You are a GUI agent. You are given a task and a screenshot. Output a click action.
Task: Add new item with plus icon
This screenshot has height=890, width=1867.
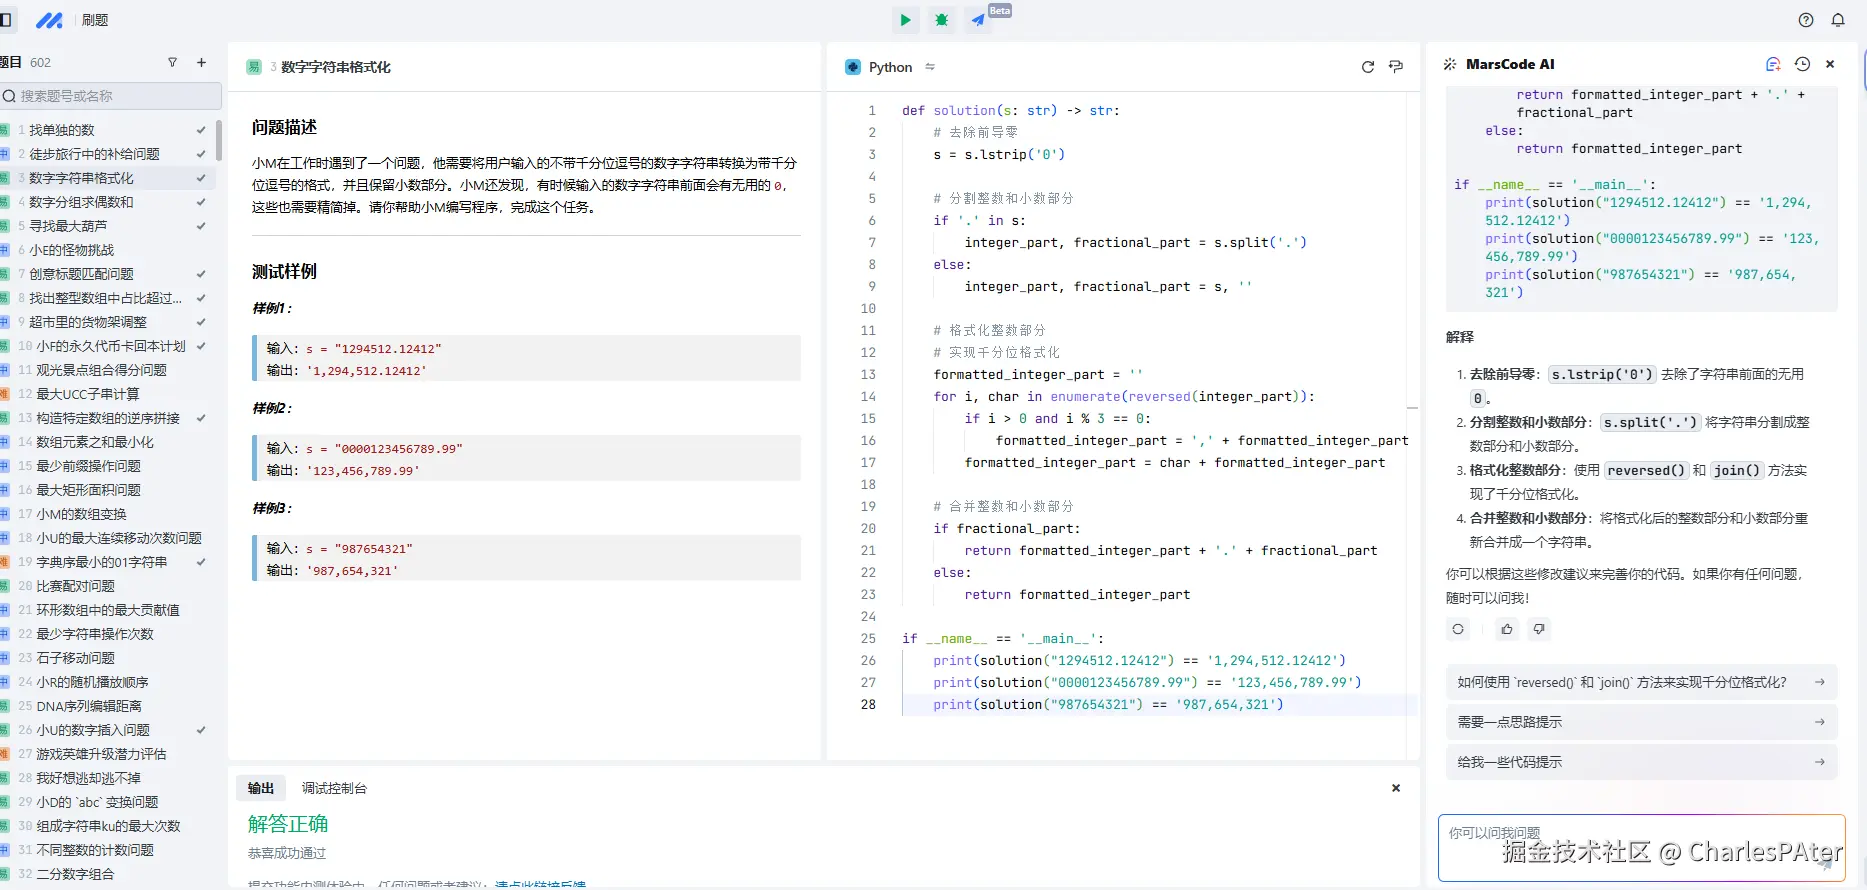point(201,62)
